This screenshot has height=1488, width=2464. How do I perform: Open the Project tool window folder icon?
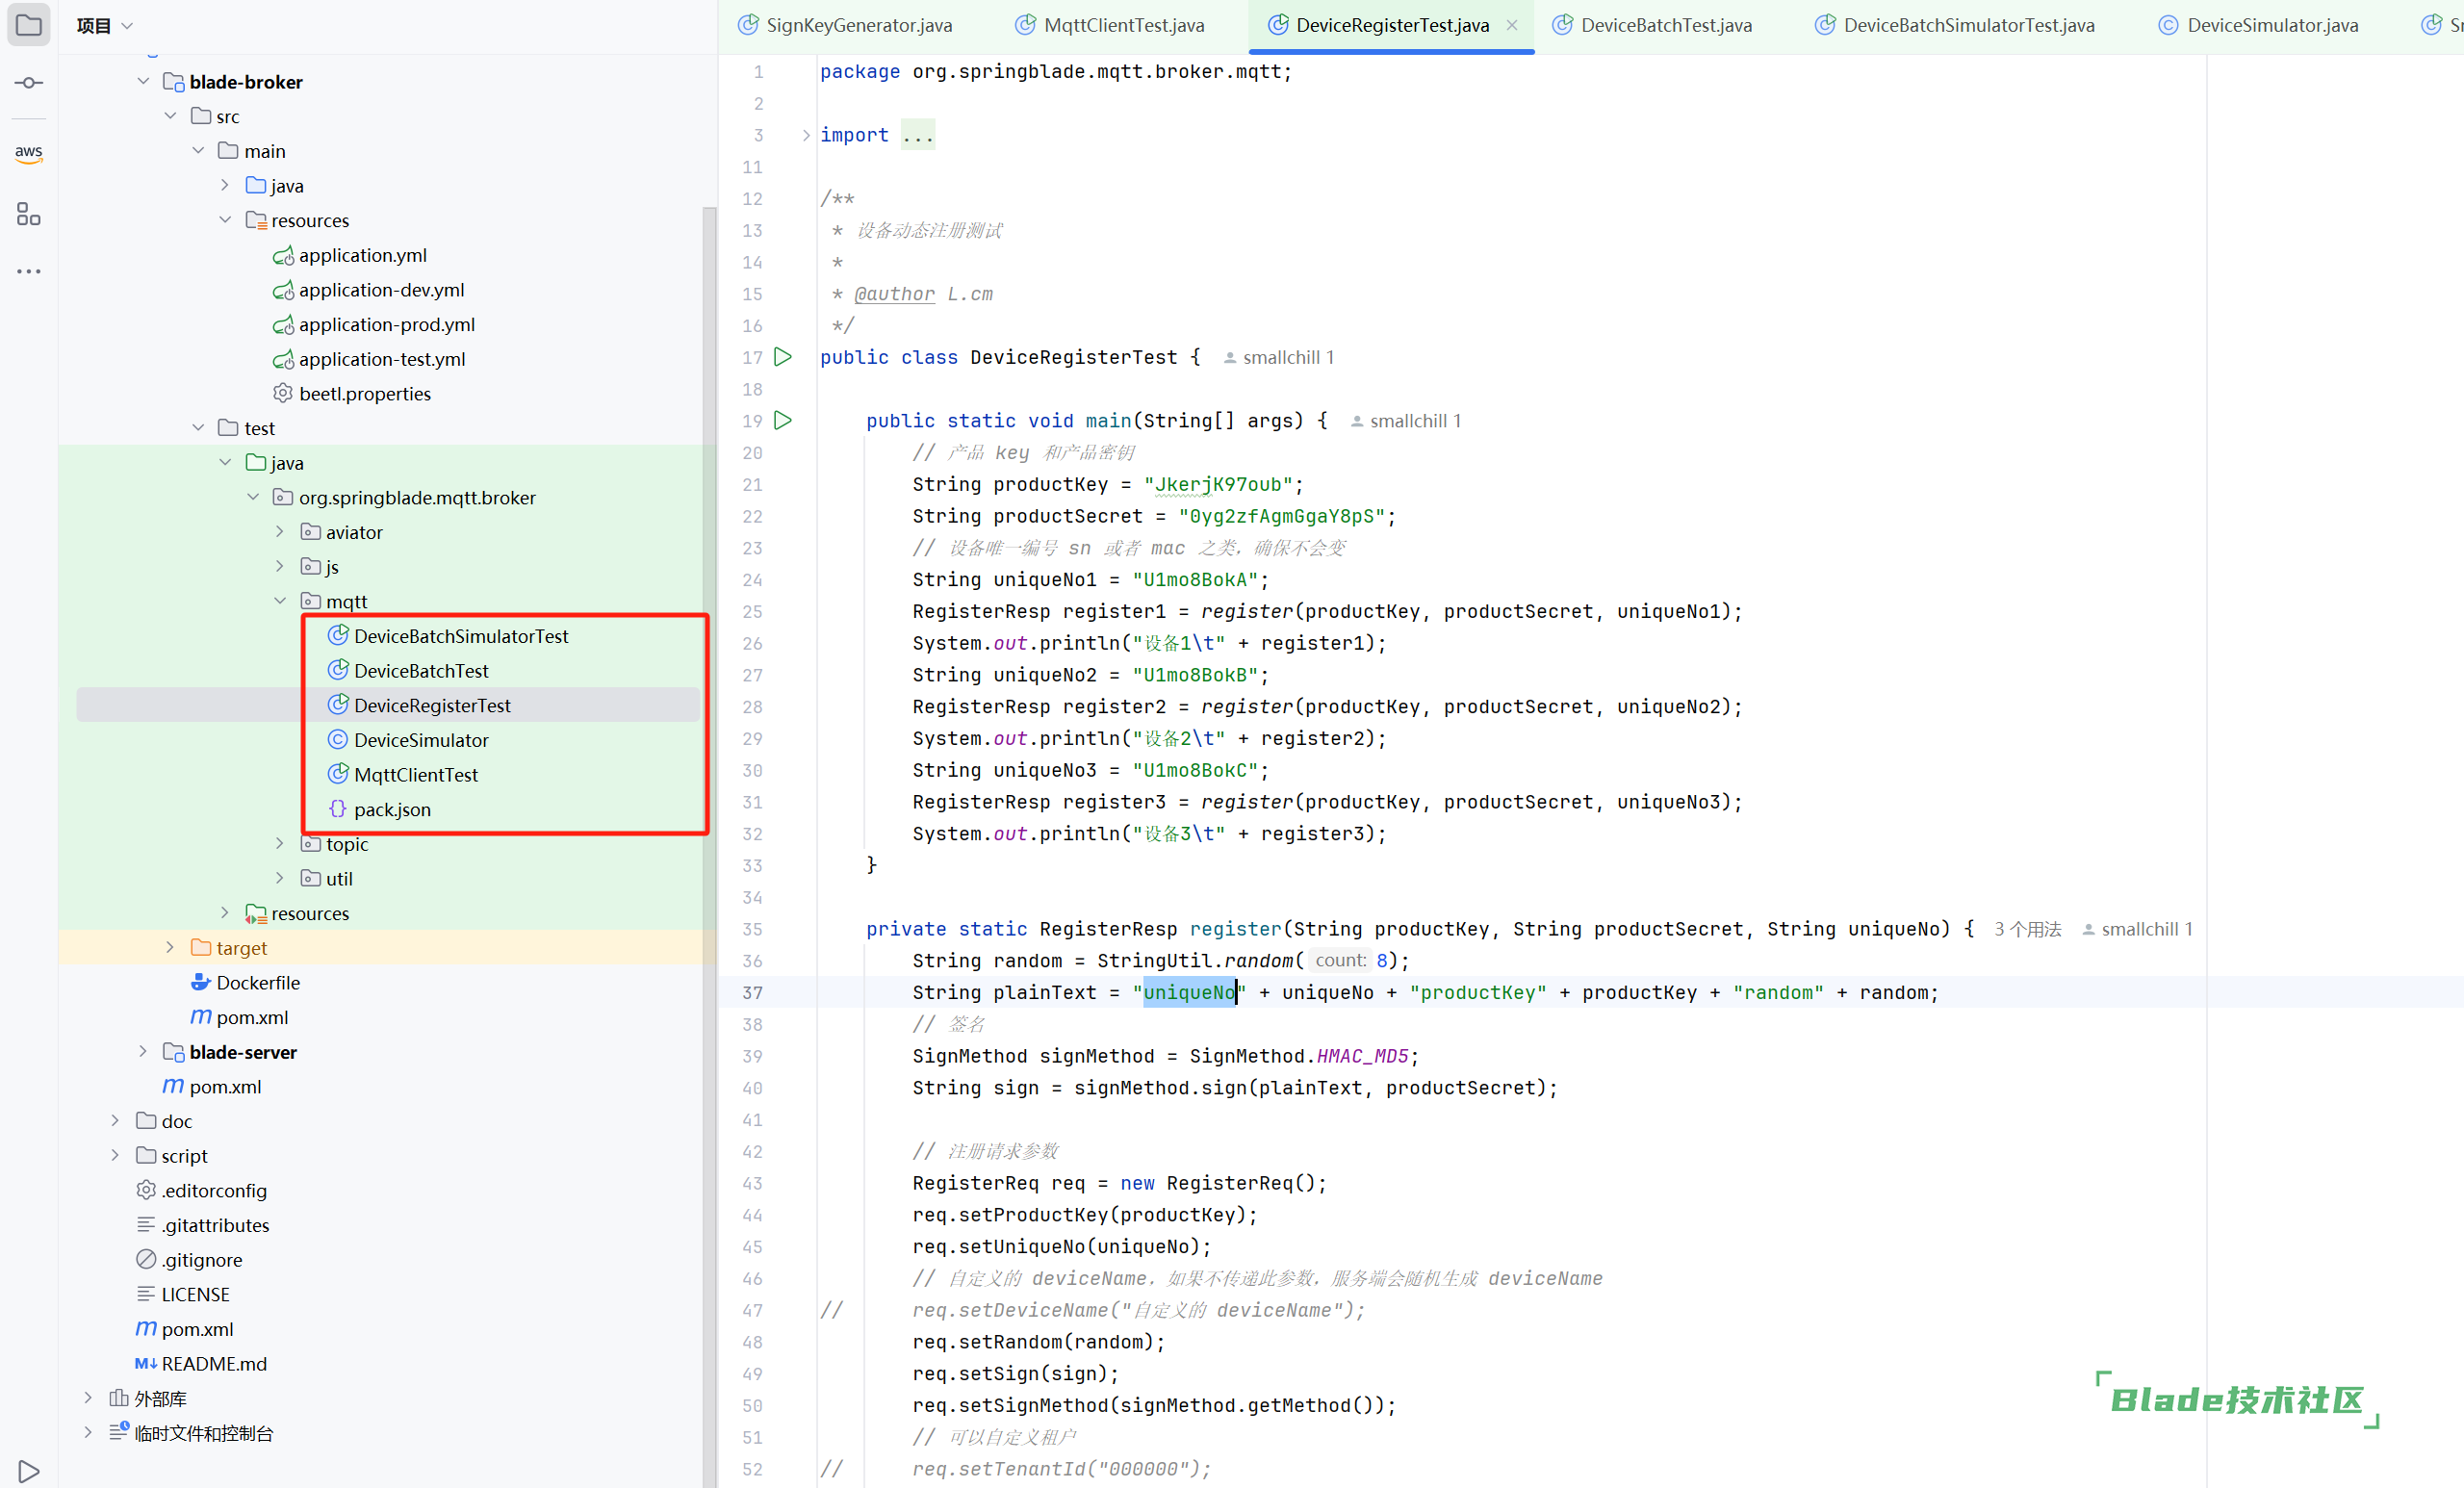[29, 25]
